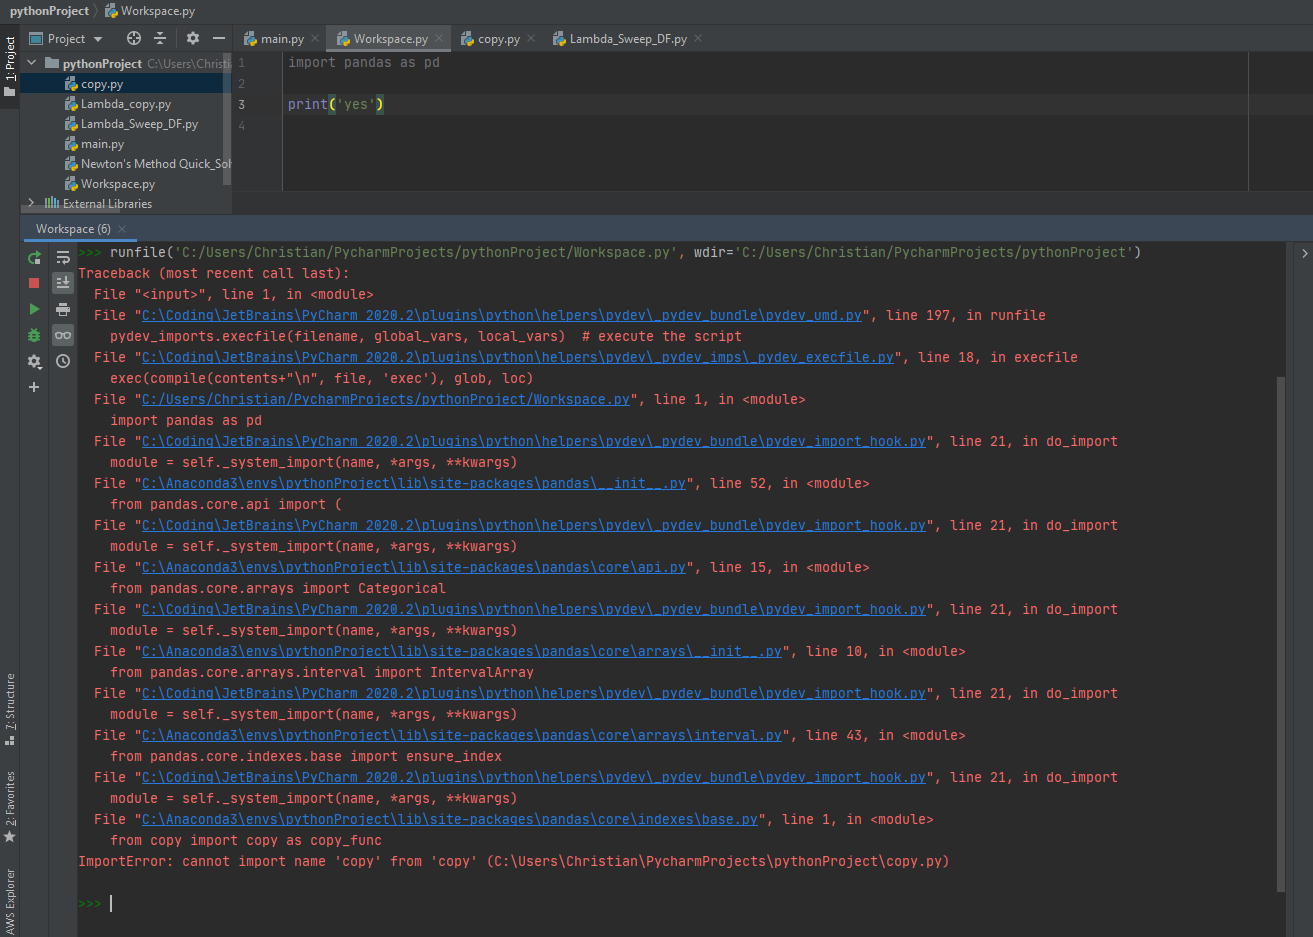Print console output using printer icon

click(63, 309)
